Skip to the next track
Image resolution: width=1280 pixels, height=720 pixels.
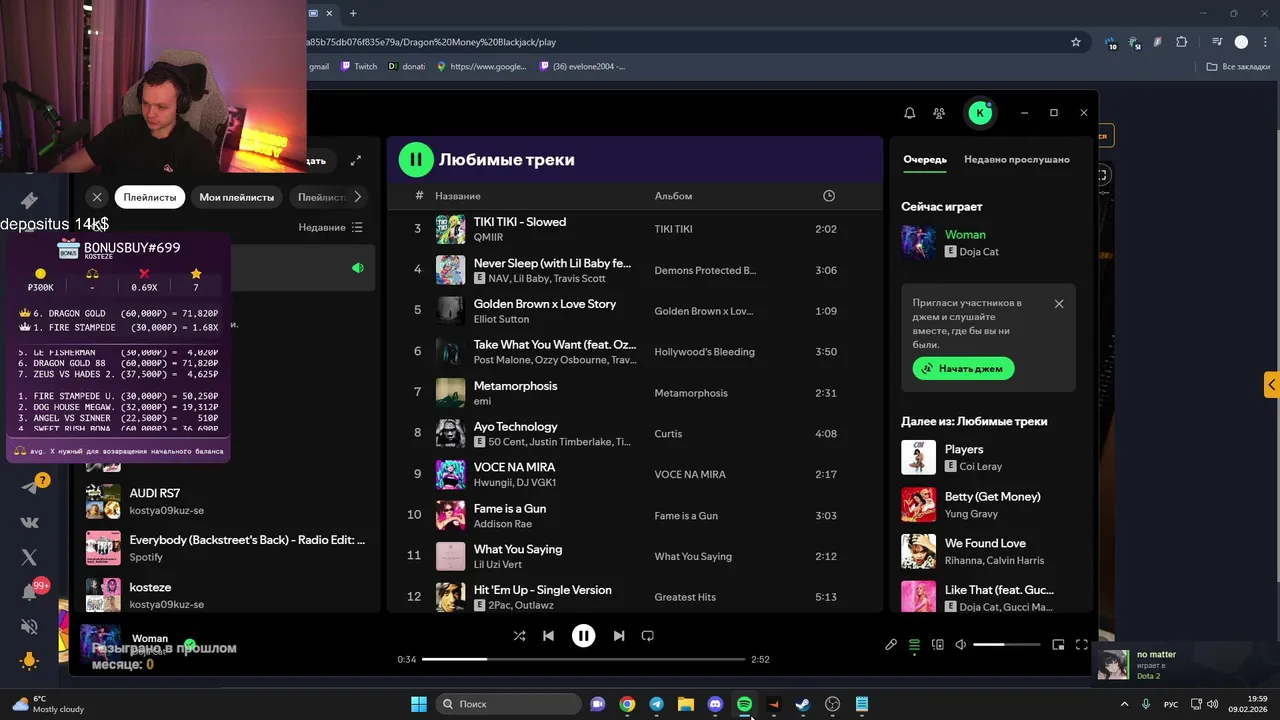pos(619,635)
